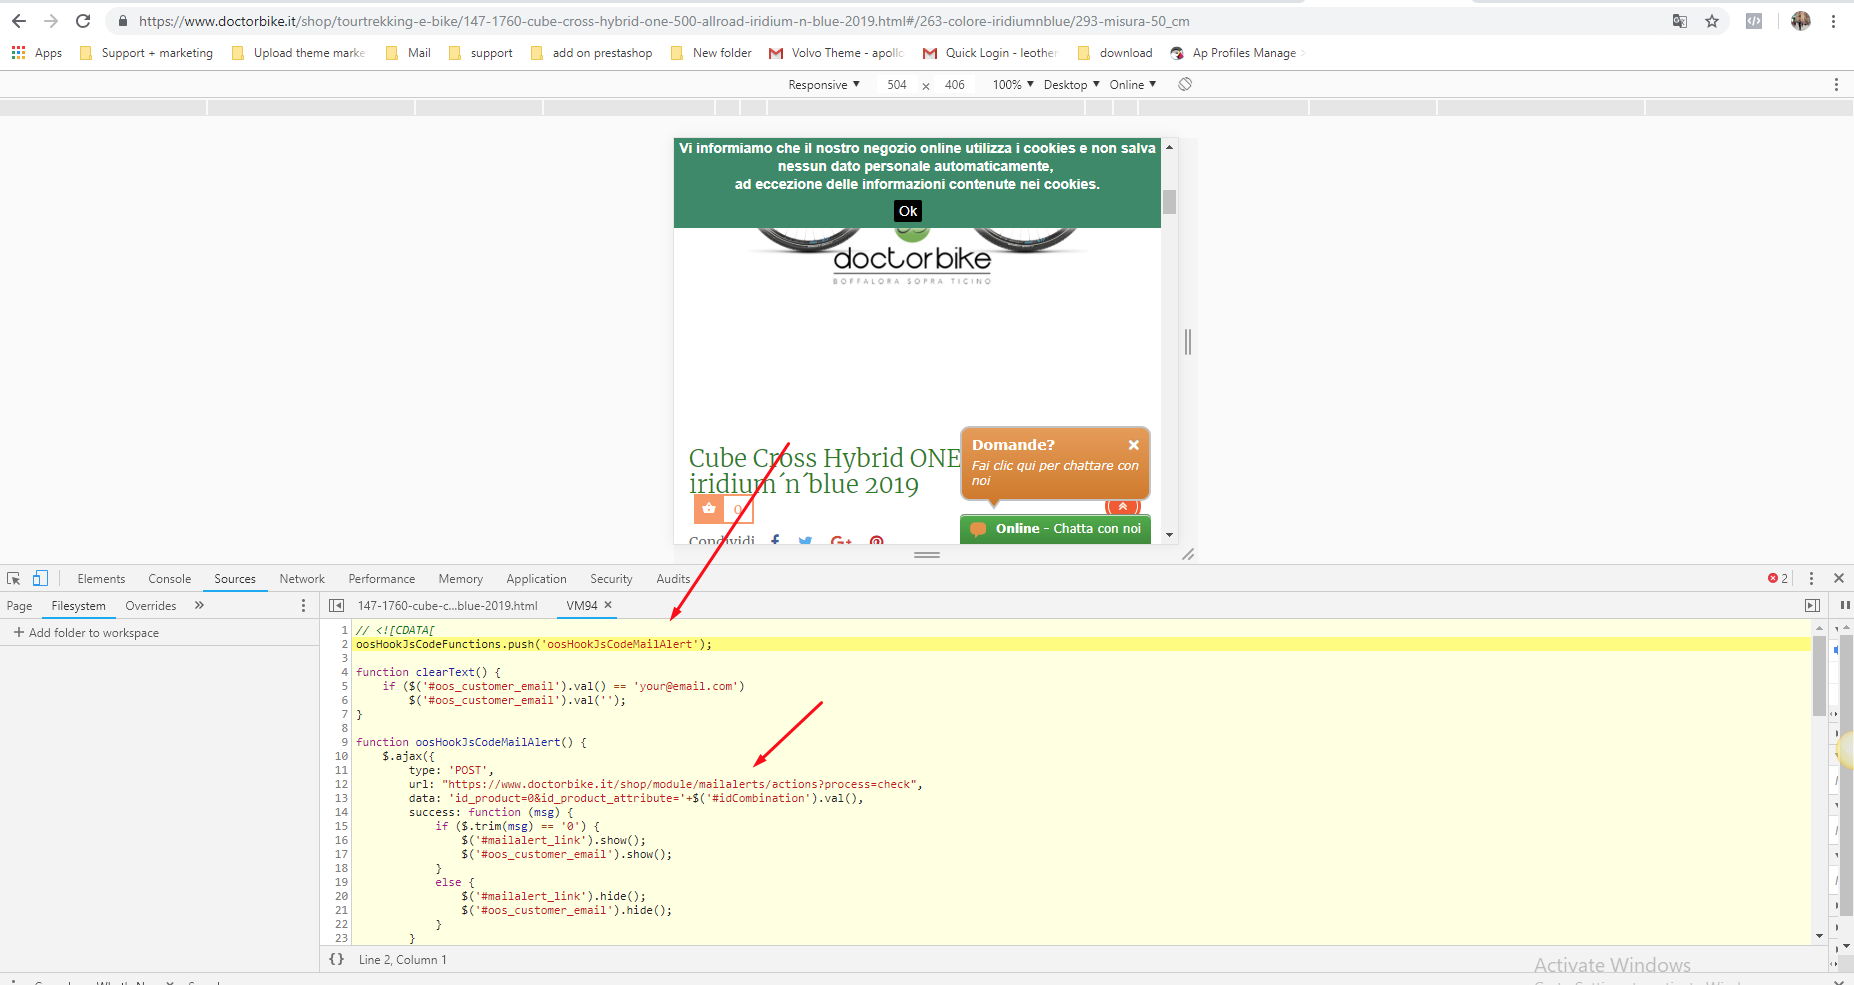Open the Quick Login - leothe bookmark
1854x985 pixels.
(x=990, y=53)
